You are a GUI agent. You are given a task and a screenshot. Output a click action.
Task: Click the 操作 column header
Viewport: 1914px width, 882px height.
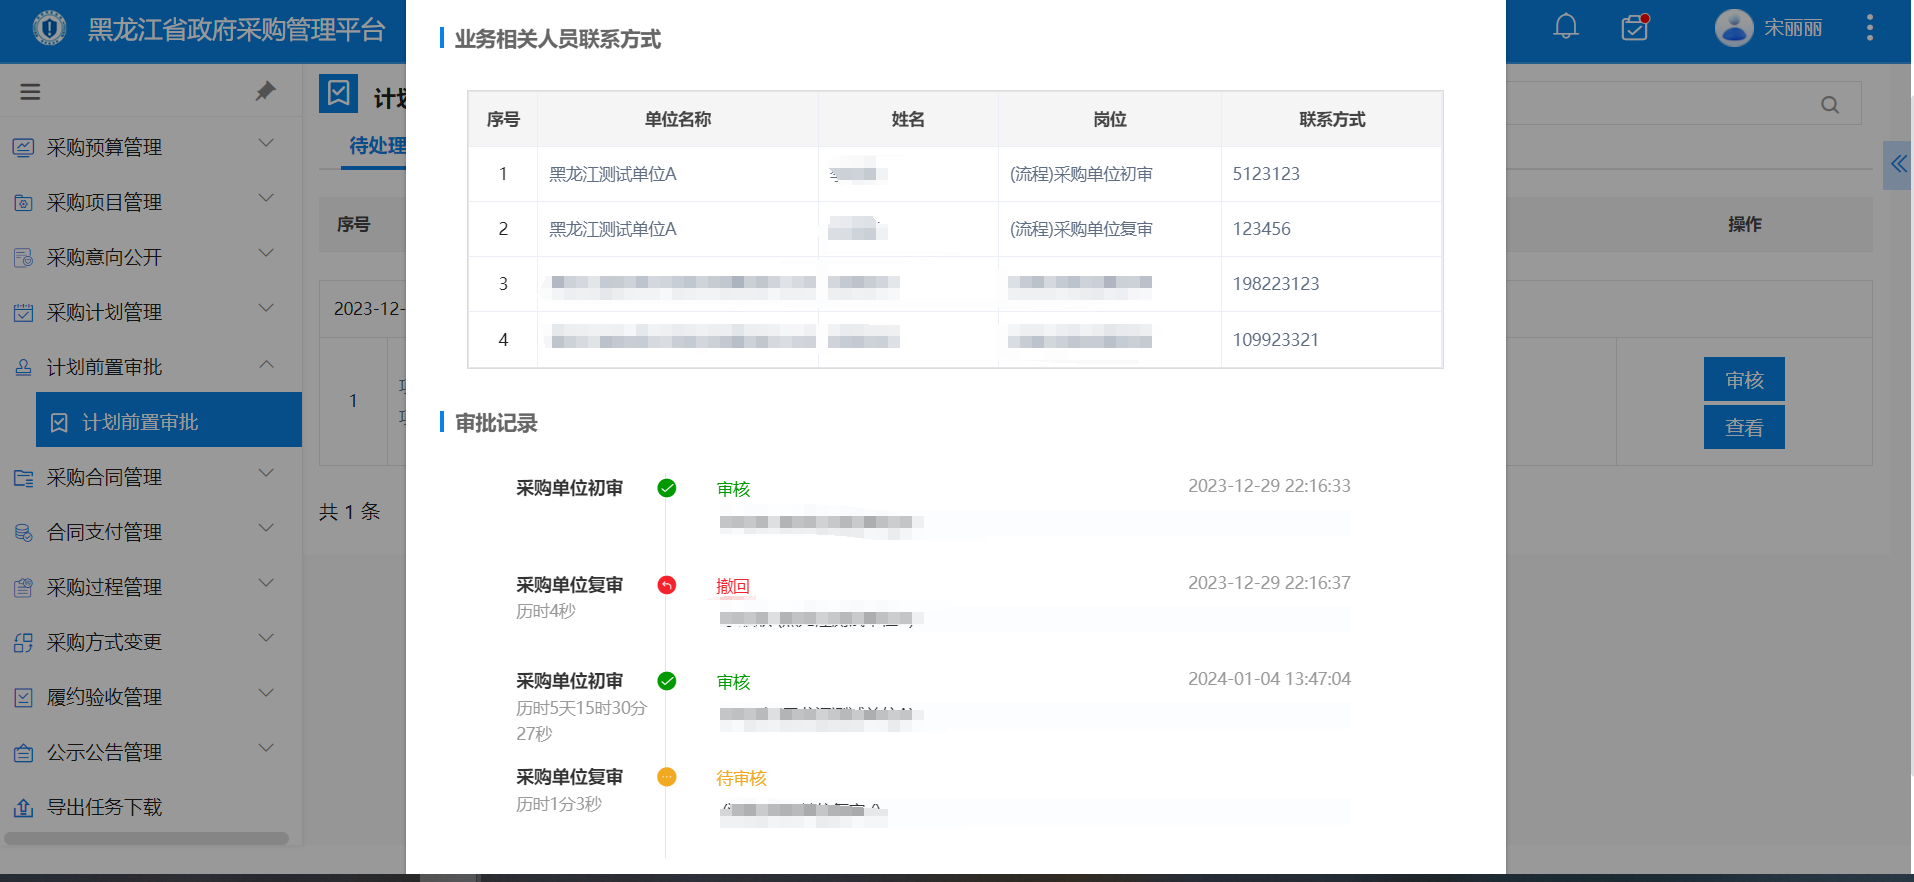(1744, 224)
